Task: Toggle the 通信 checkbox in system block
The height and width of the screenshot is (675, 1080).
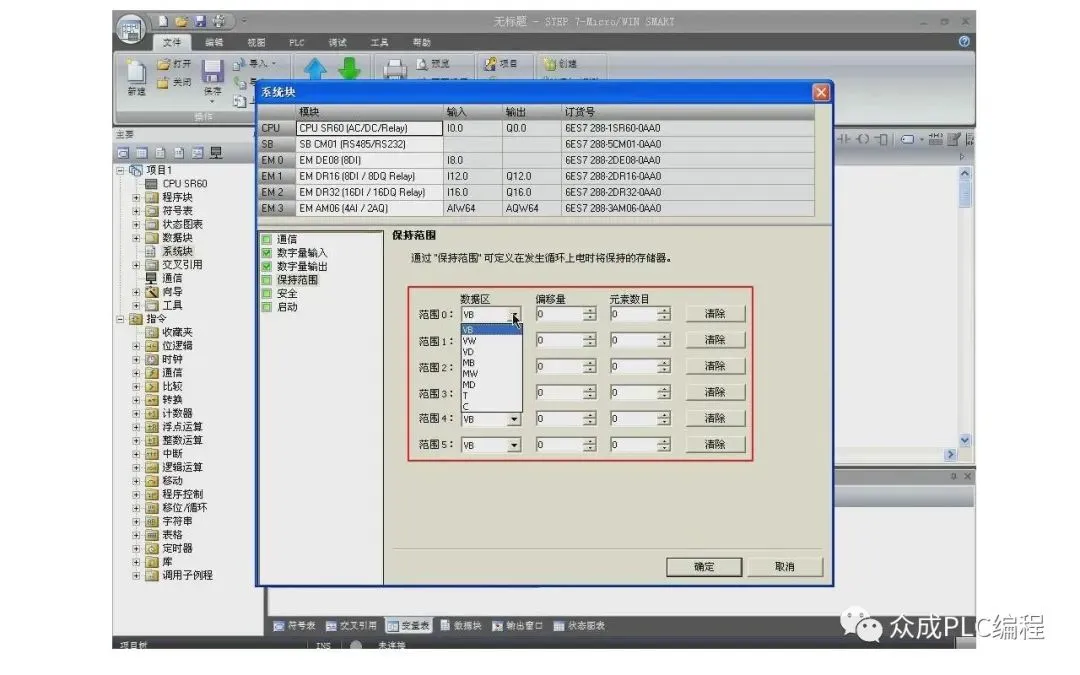Action: coord(266,239)
